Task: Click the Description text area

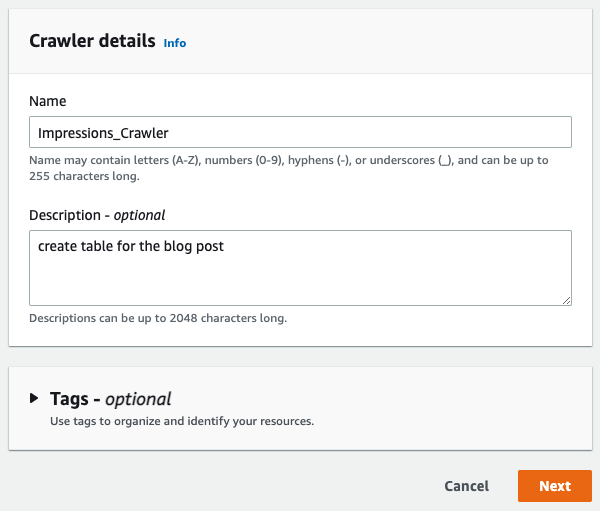Action: (300, 268)
